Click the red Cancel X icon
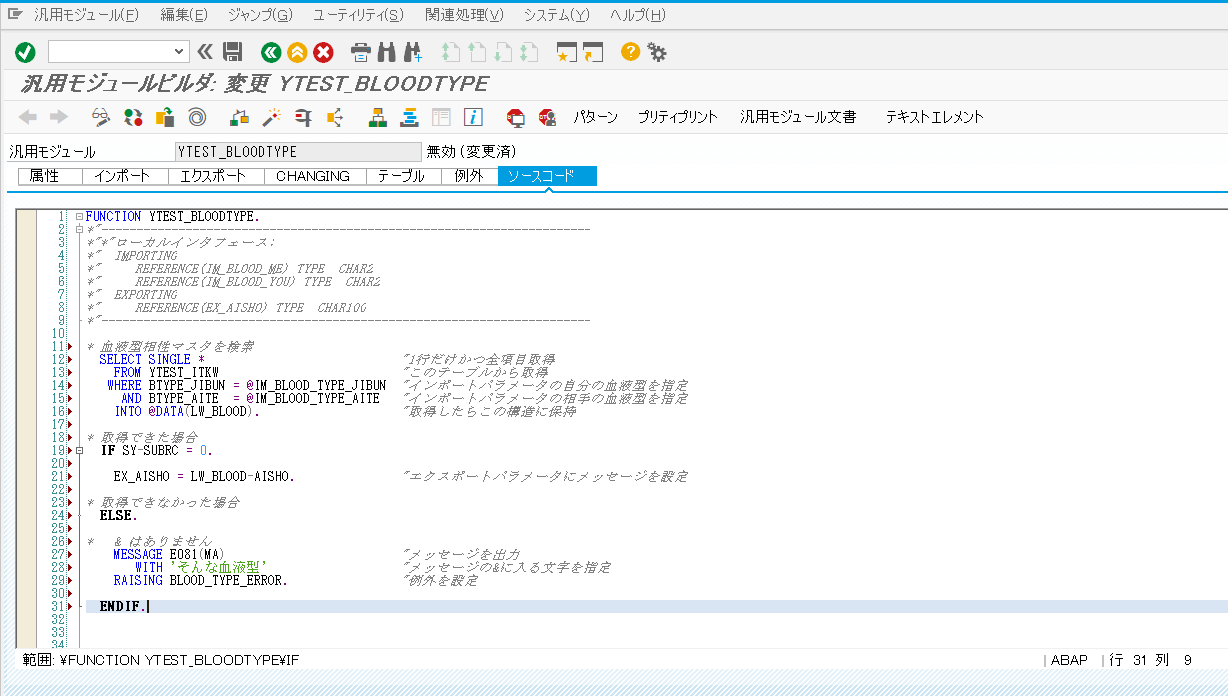Screen dimensions: 1228x696 pos(324,52)
